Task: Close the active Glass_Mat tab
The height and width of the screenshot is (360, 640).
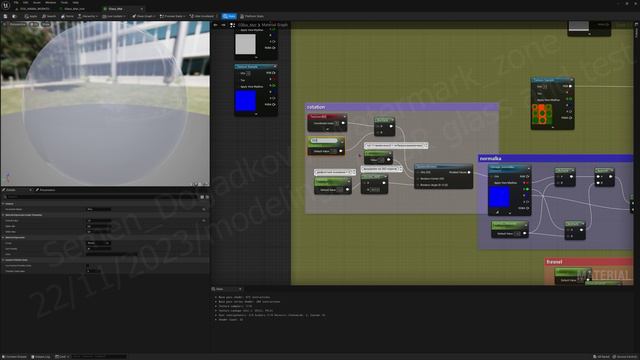Action: click(x=142, y=9)
